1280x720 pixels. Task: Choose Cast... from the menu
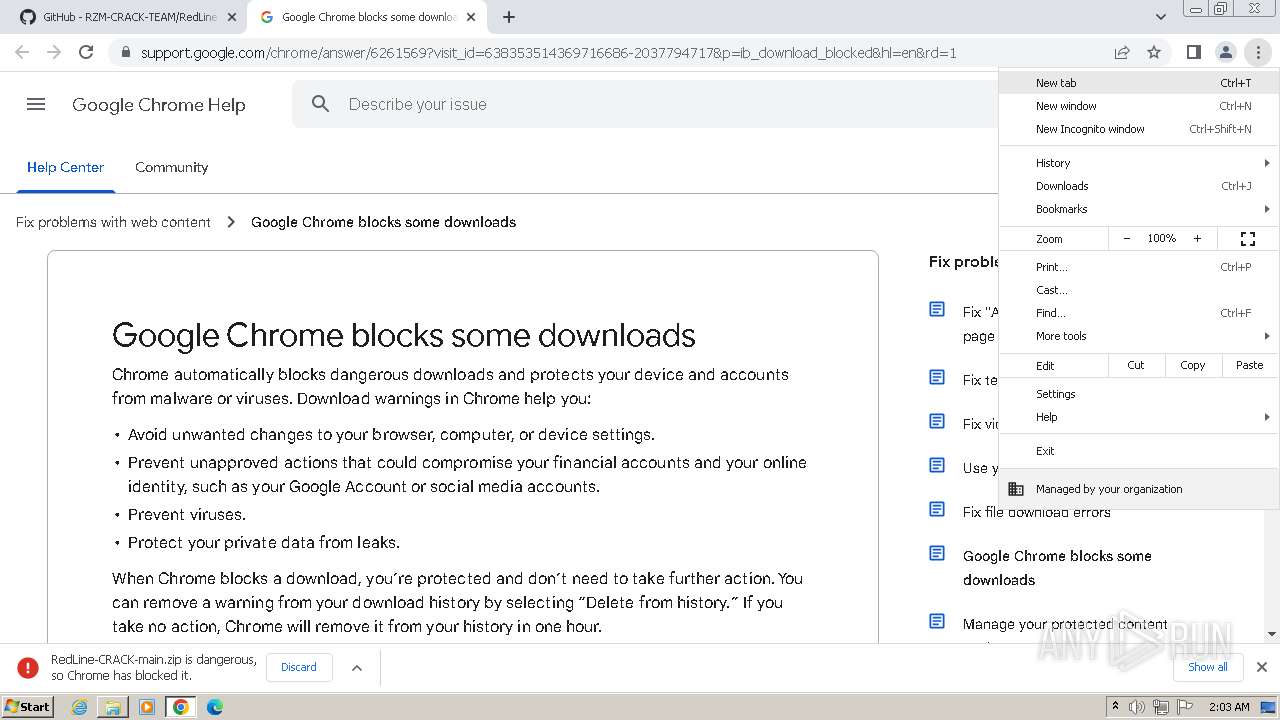[x=1139, y=290]
